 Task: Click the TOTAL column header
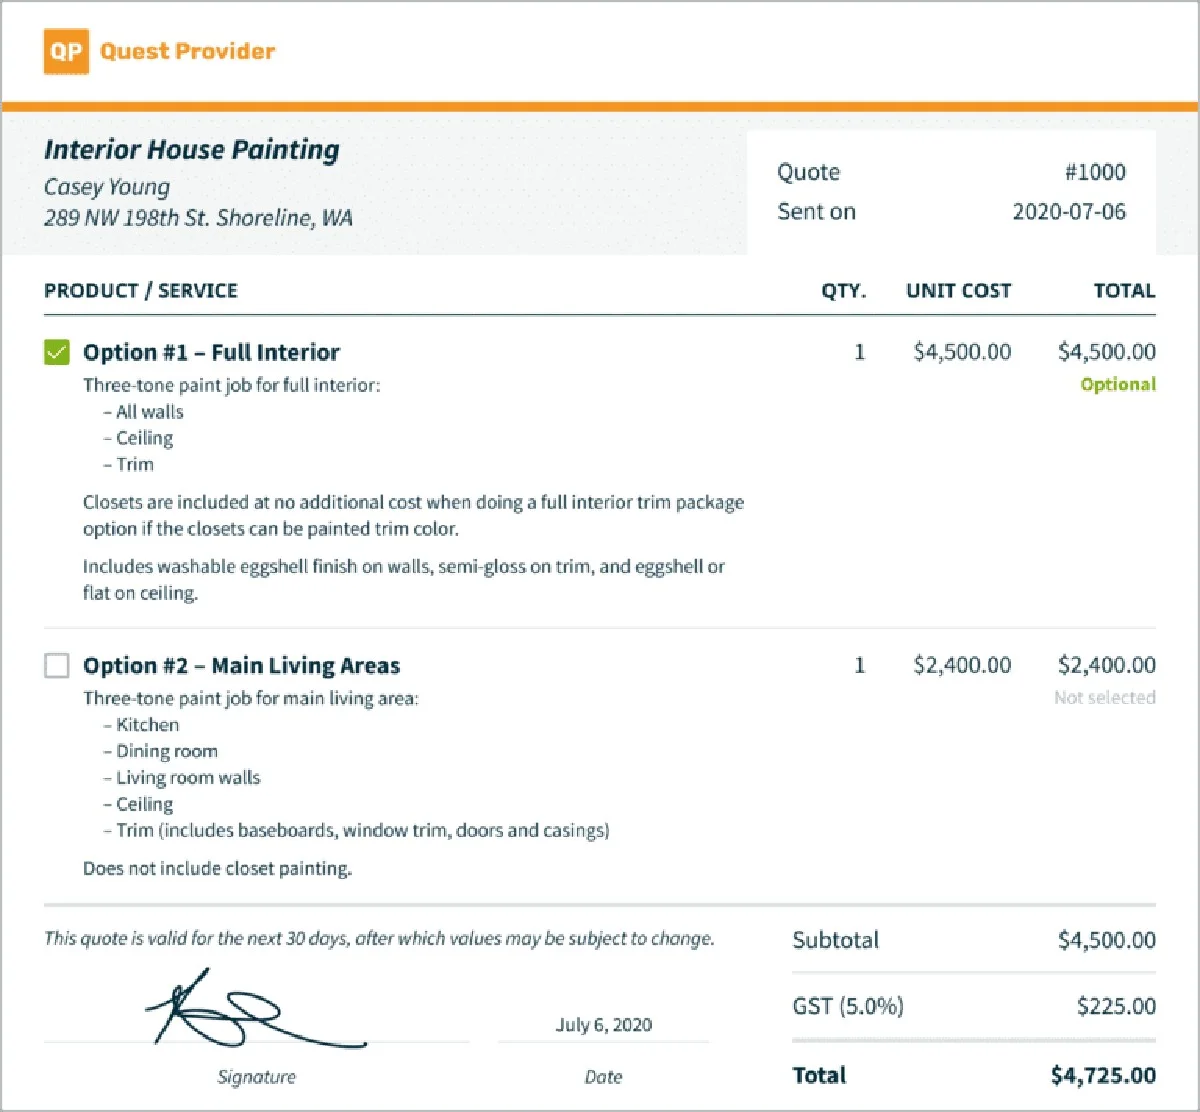pyautogui.click(x=1124, y=291)
